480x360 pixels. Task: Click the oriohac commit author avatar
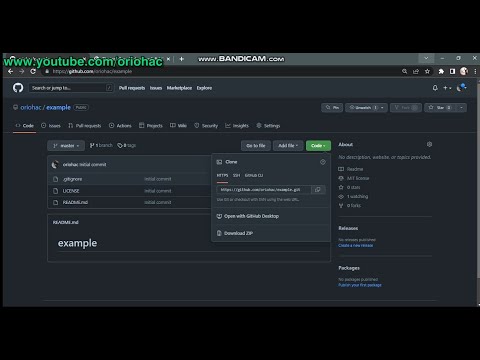[55, 164]
